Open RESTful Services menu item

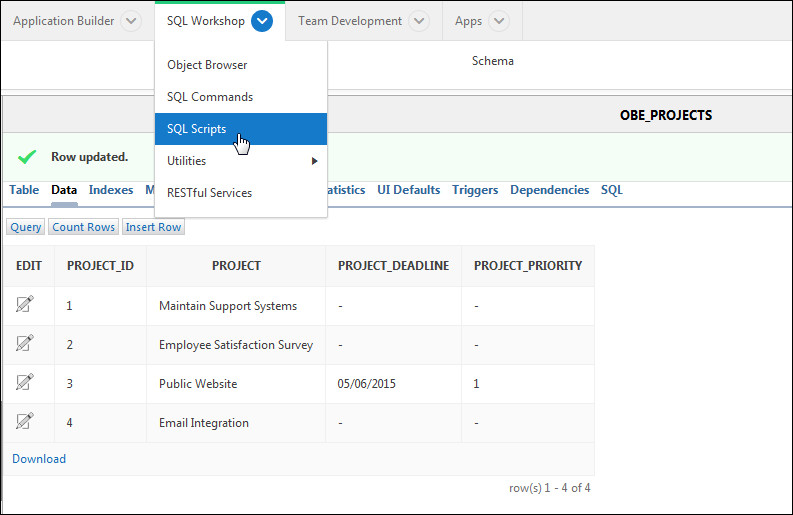209,193
